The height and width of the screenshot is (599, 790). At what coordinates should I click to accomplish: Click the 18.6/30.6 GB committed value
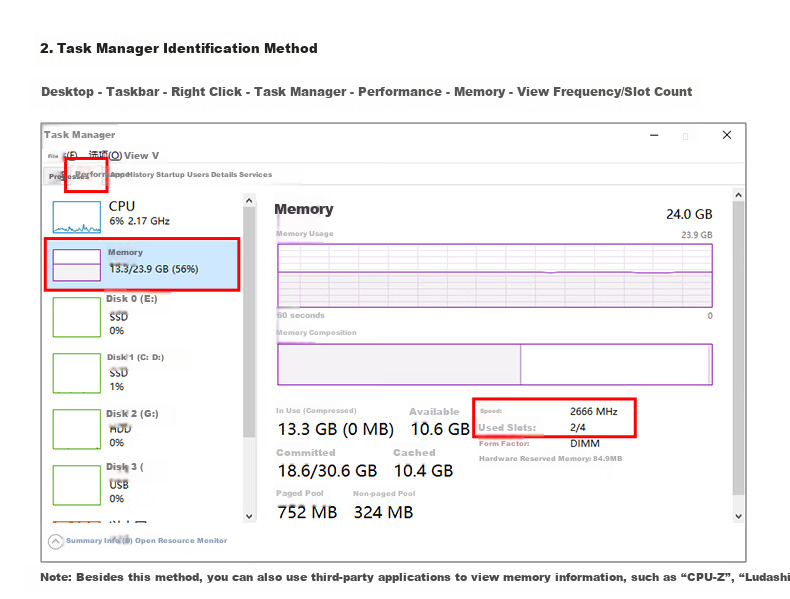click(327, 471)
